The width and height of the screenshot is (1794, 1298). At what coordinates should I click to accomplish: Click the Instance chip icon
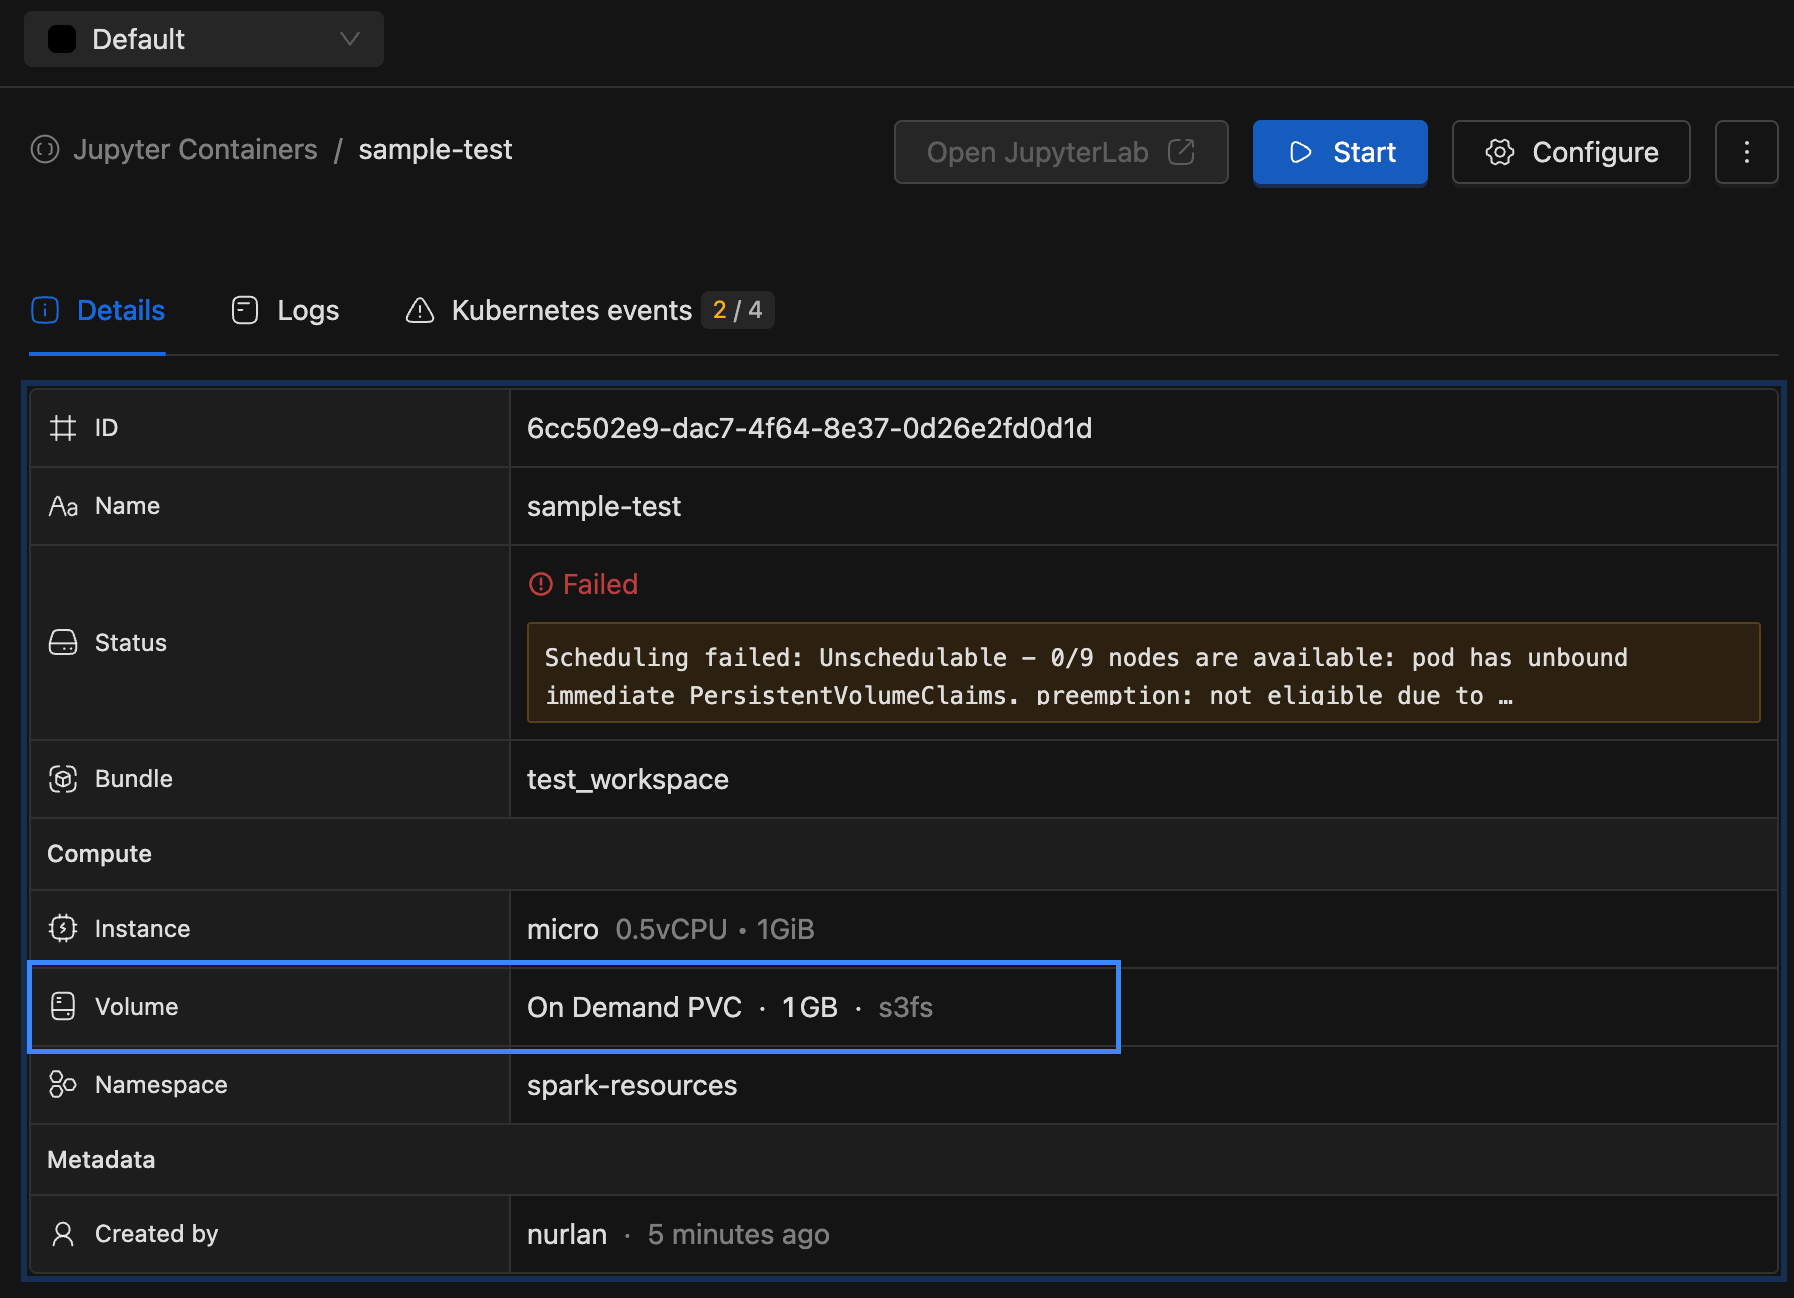point(63,929)
